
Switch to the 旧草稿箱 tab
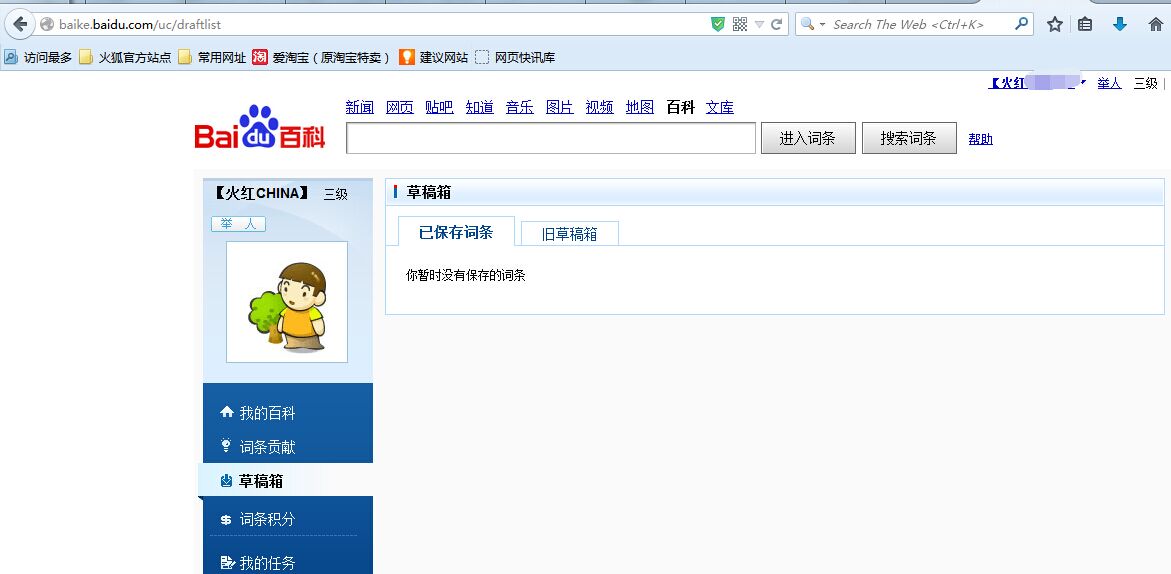pyautogui.click(x=569, y=234)
